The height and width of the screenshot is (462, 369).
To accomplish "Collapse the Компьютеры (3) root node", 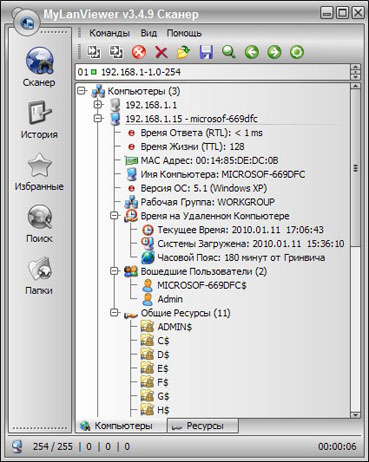I will [81, 90].
